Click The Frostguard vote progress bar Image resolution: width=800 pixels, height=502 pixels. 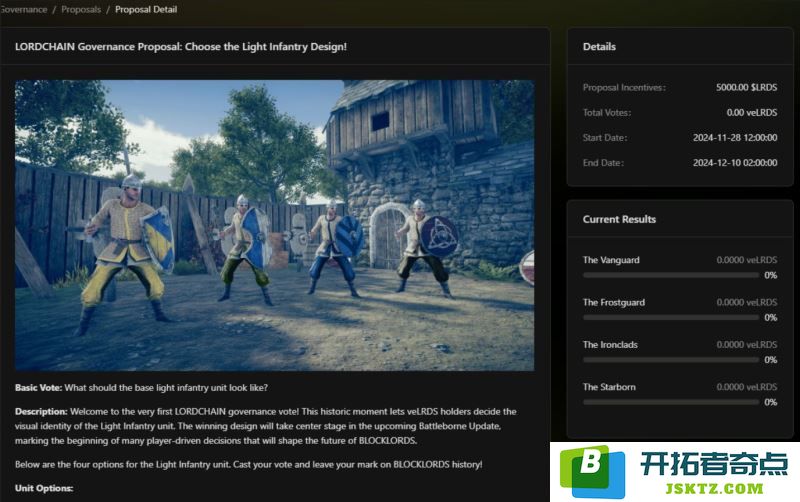[671, 317]
